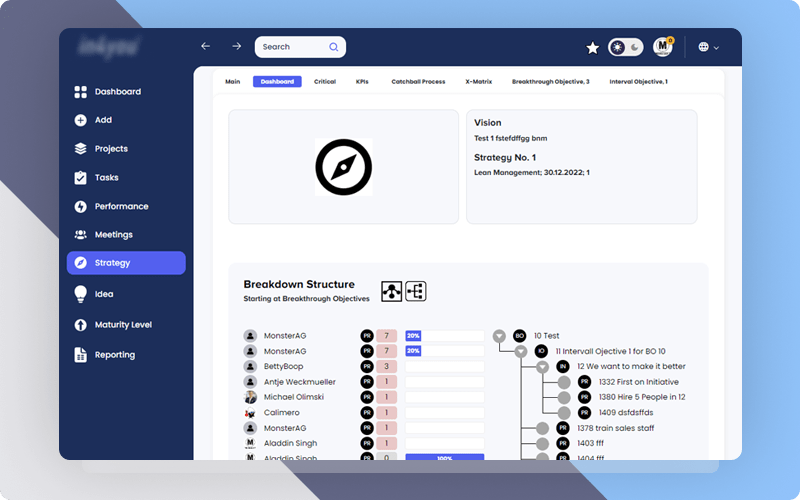The height and width of the screenshot is (500, 800).
Task: Click 10 Test in the breakdown tree
Action: (x=546, y=336)
